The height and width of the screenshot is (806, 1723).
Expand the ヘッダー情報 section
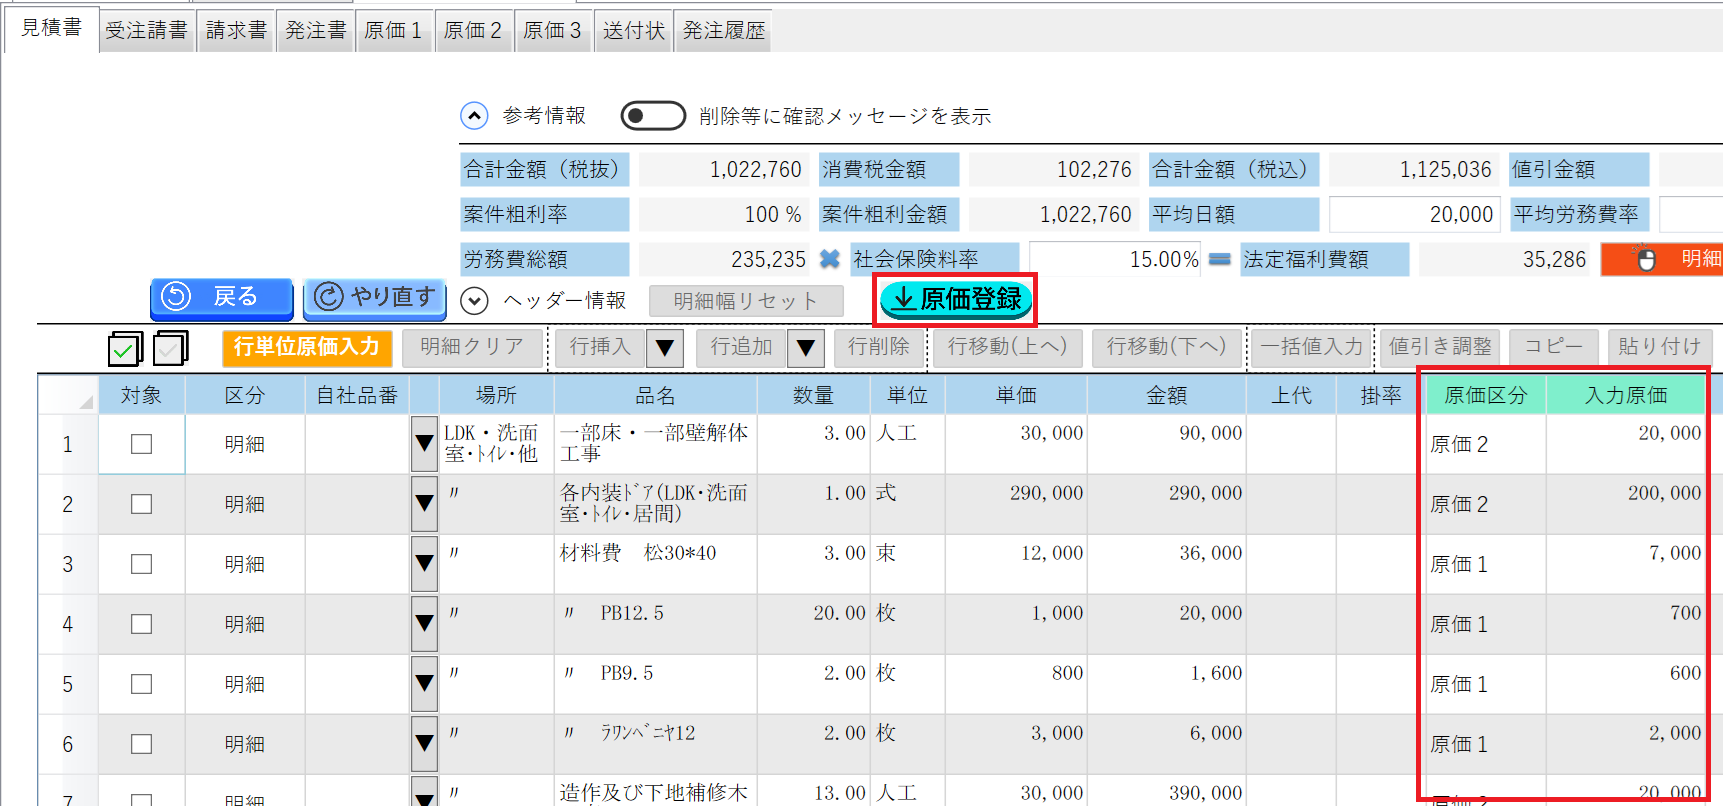(x=474, y=300)
